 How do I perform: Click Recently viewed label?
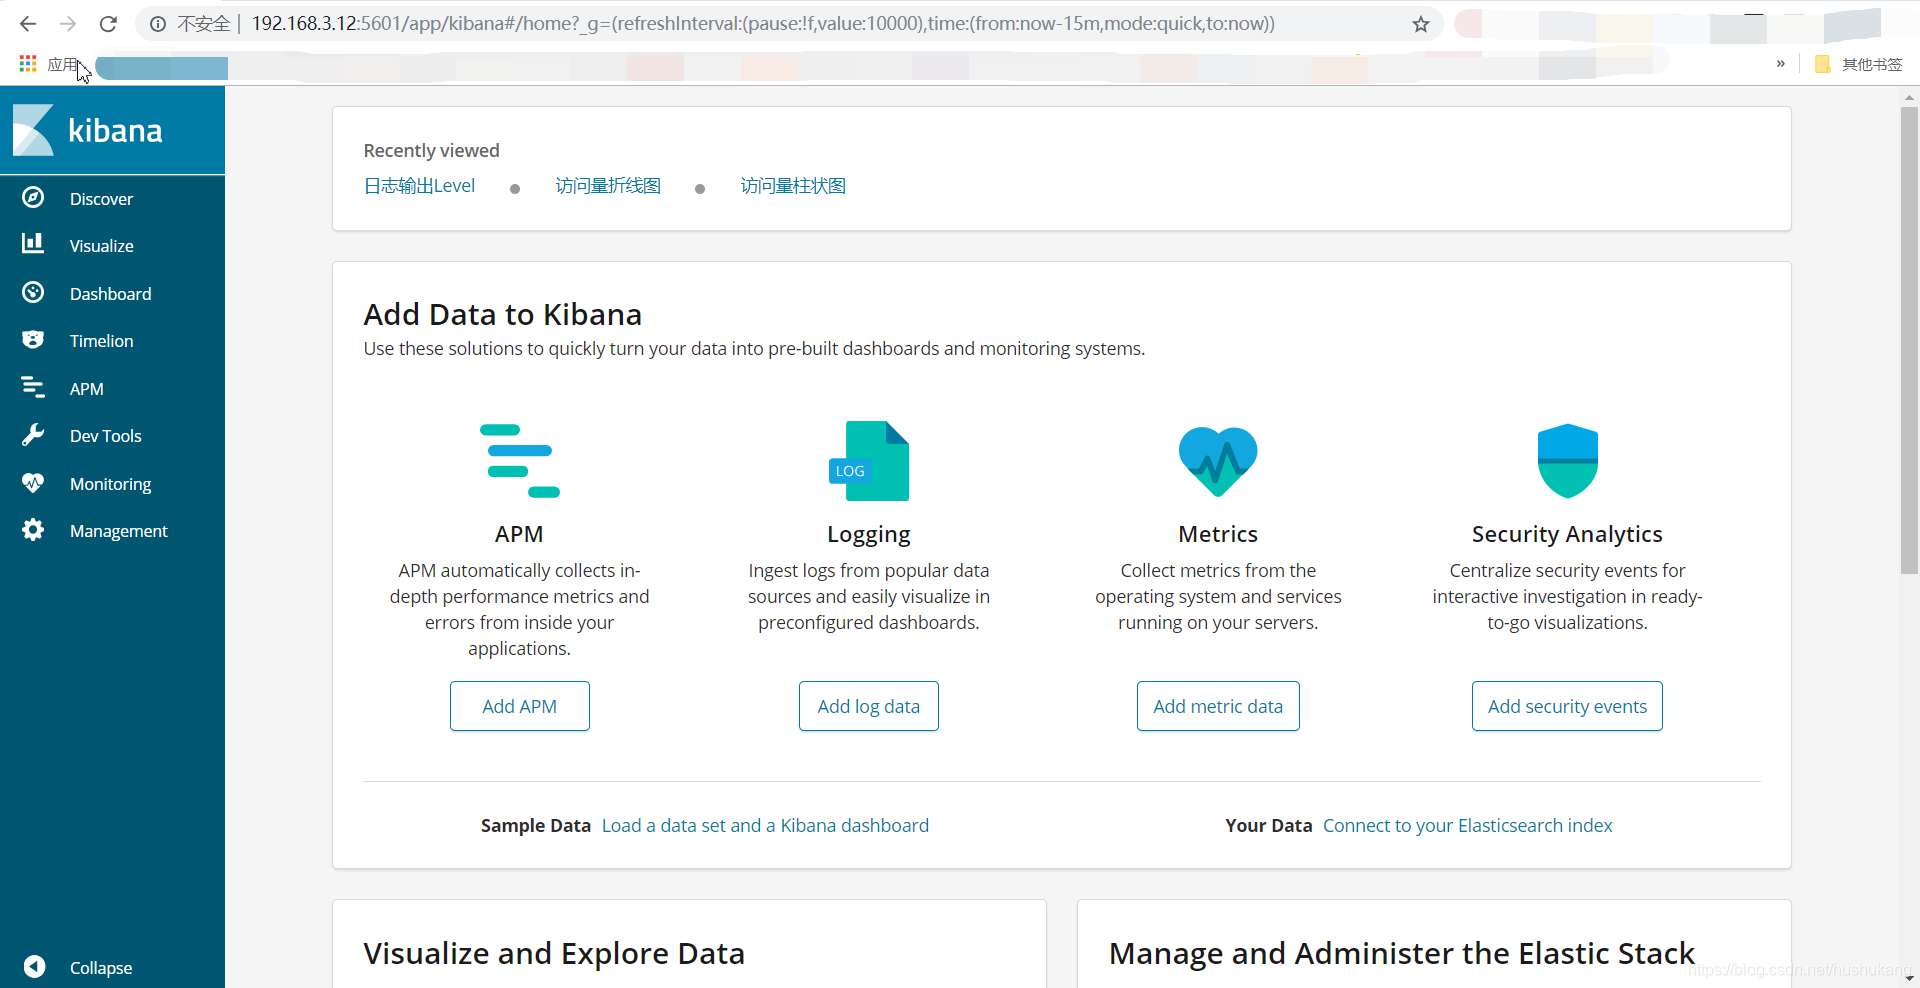coord(431,151)
